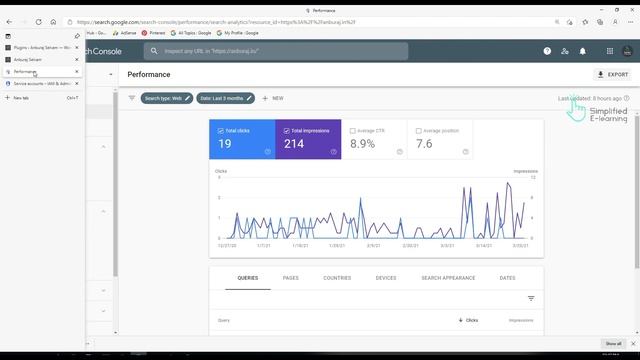Open users and permissions icon
The image size is (640, 360).
point(565,51)
